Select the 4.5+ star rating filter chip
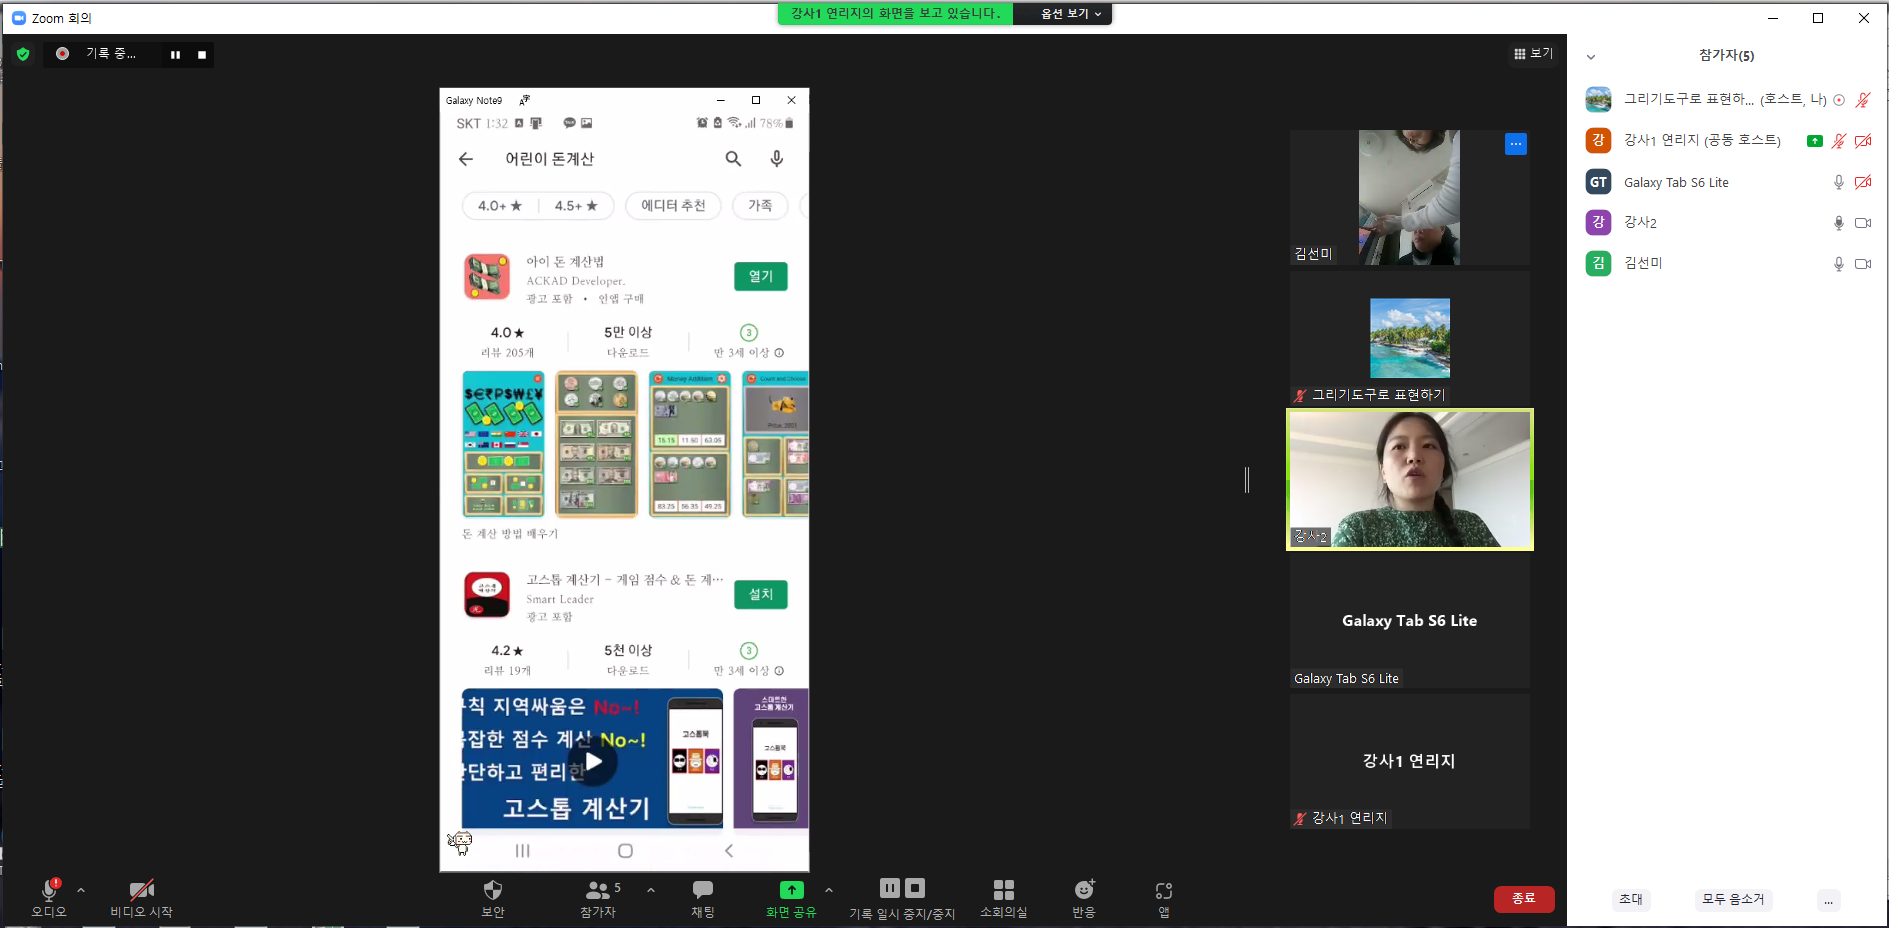 click(x=576, y=206)
